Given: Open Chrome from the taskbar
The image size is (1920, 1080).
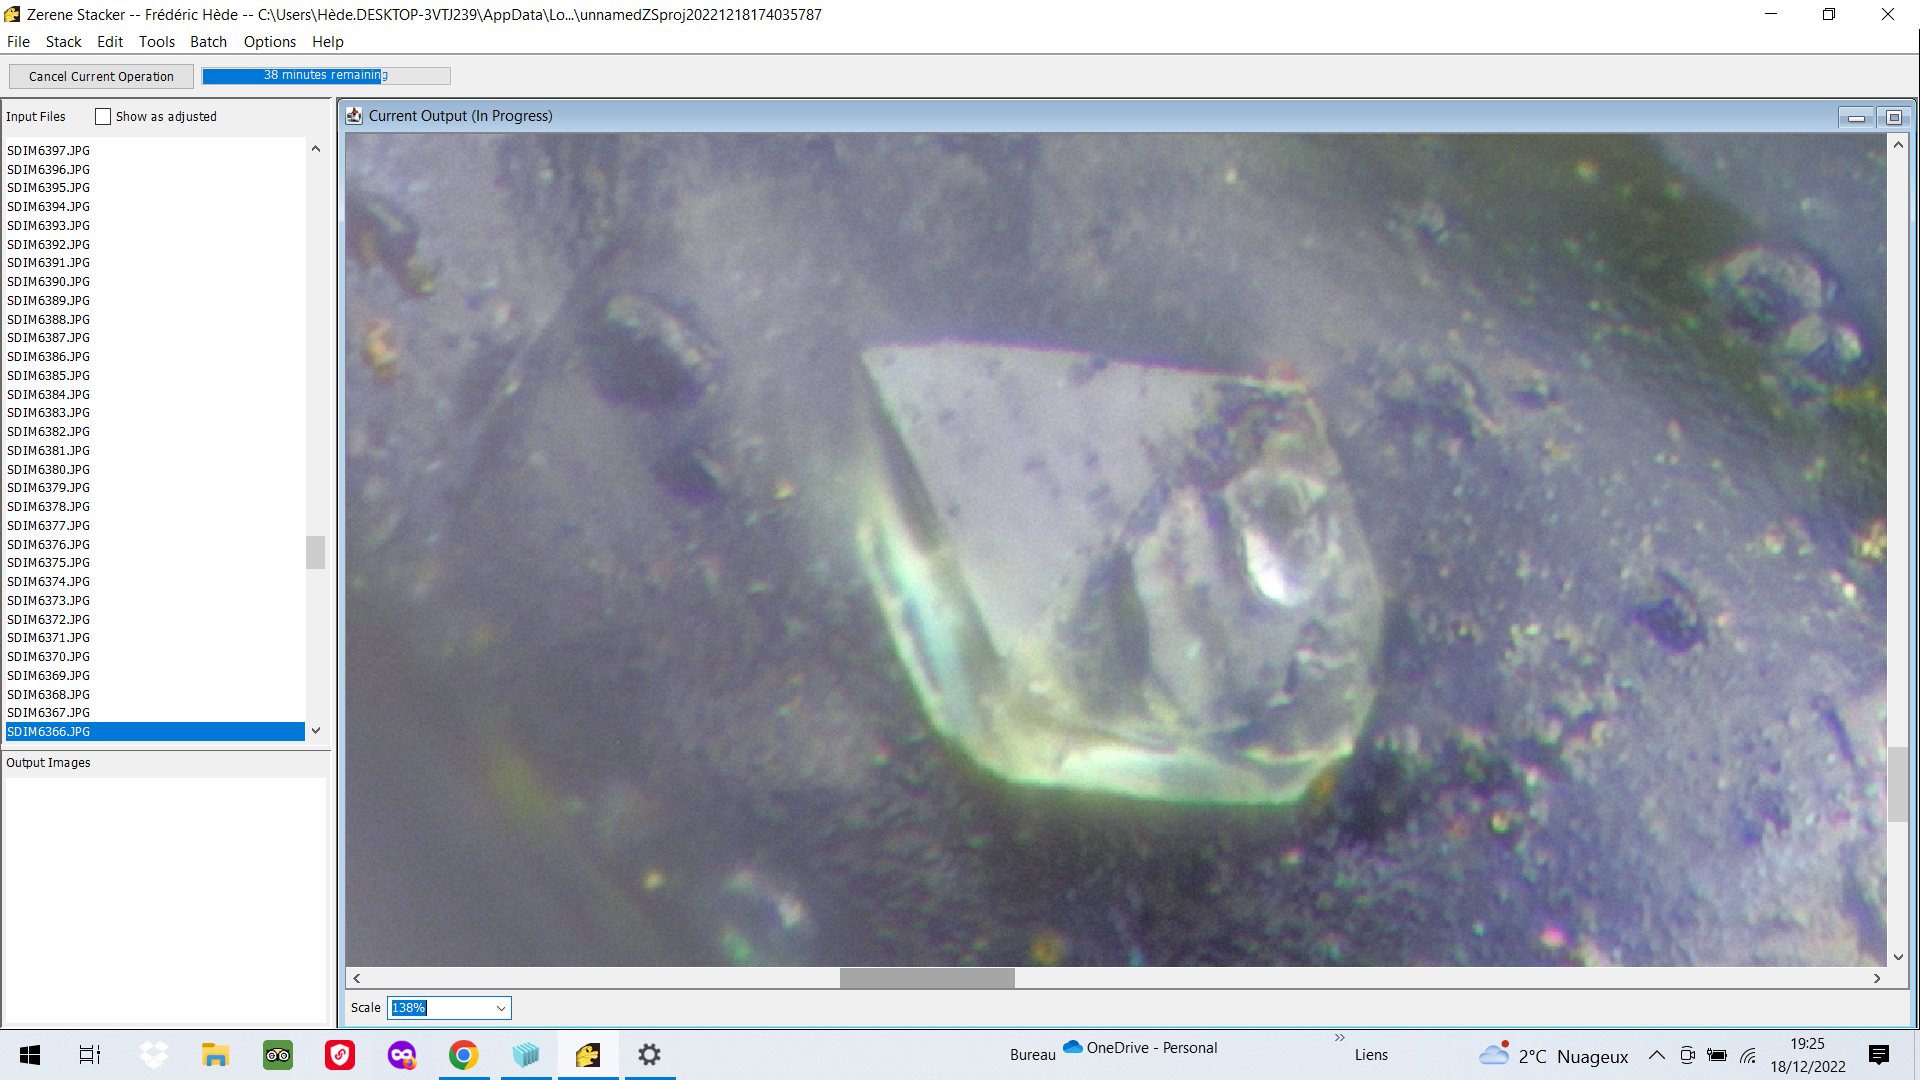Looking at the screenshot, I should tap(463, 1055).
